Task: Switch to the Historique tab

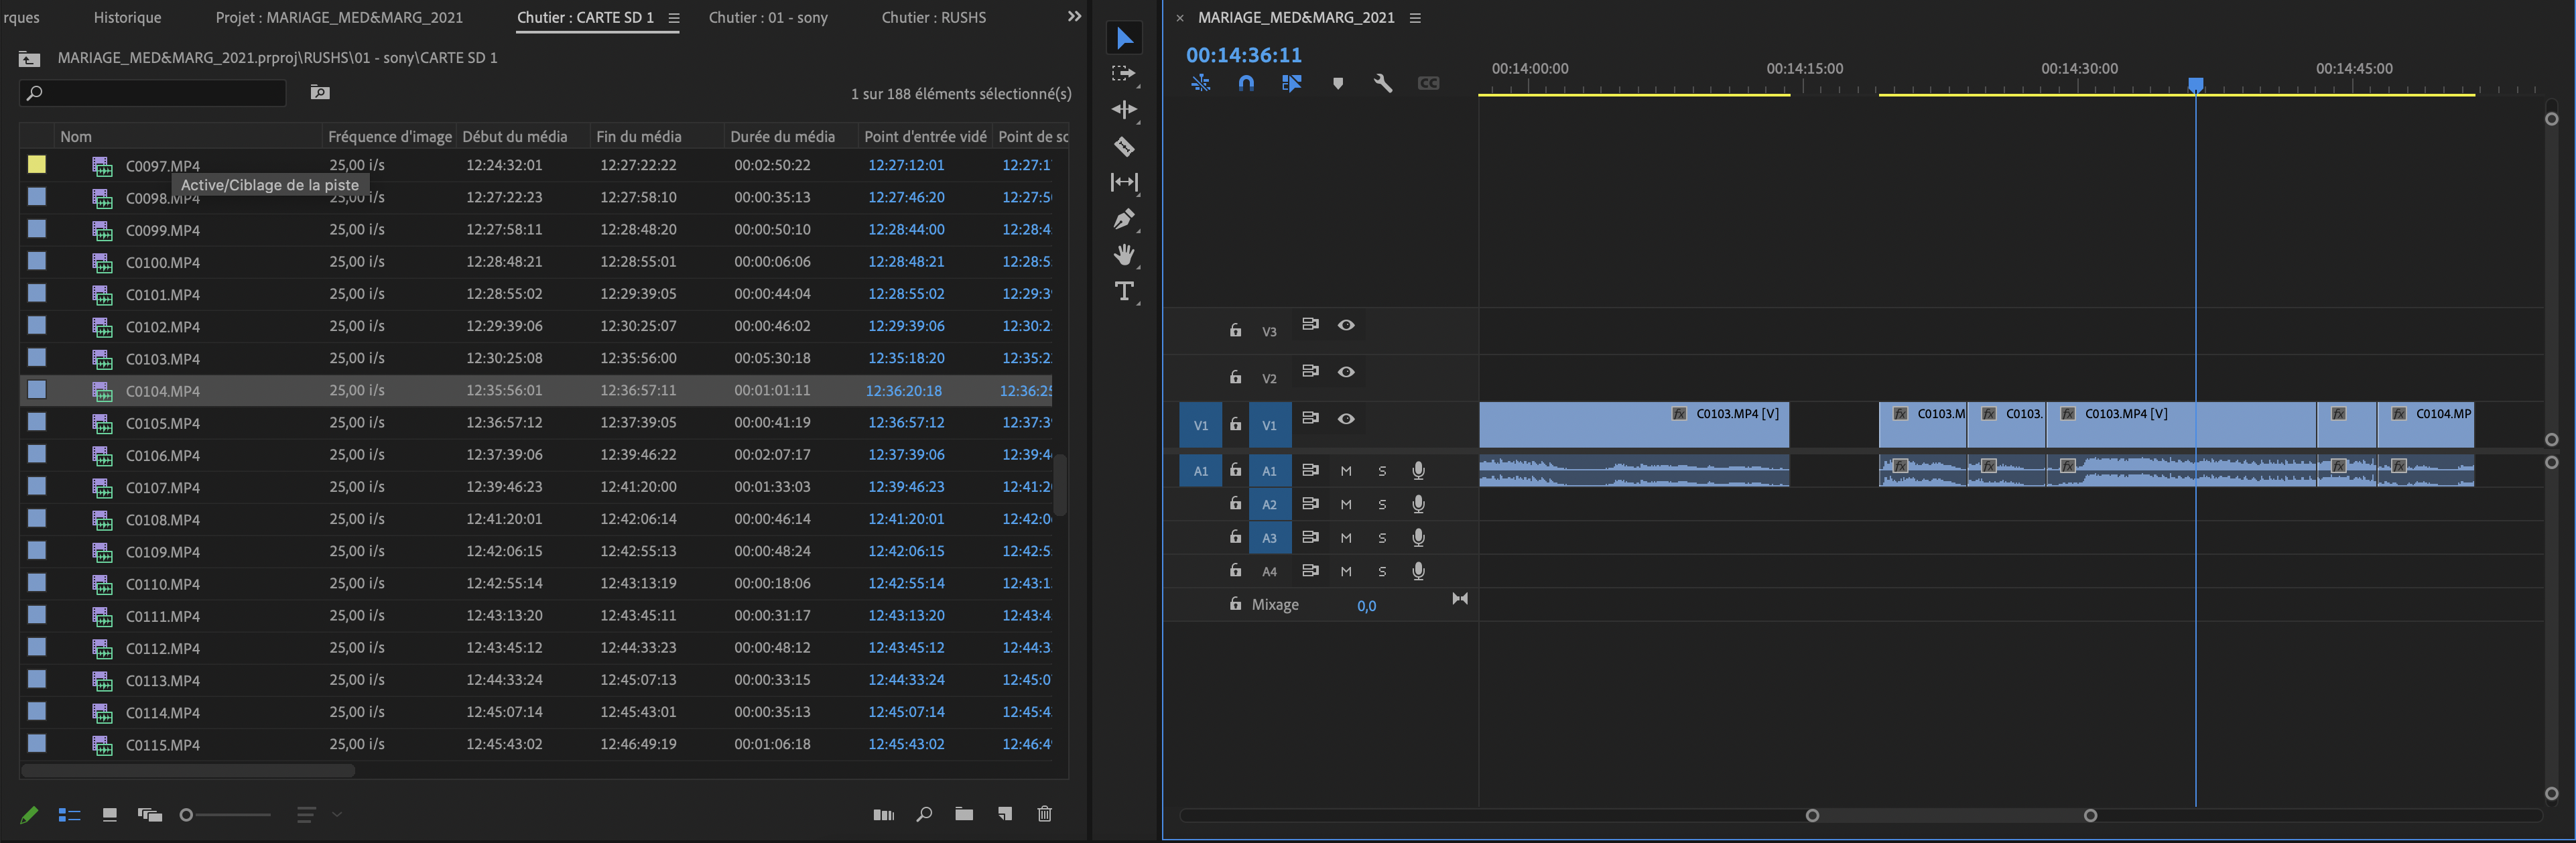Action: pos(127,18)
